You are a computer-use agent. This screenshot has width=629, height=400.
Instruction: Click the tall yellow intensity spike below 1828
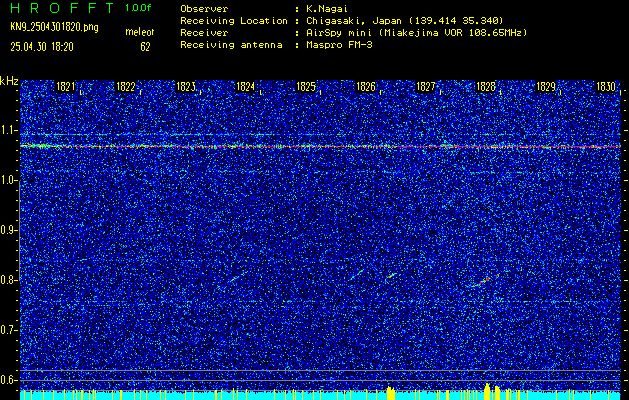pos(487,392)
